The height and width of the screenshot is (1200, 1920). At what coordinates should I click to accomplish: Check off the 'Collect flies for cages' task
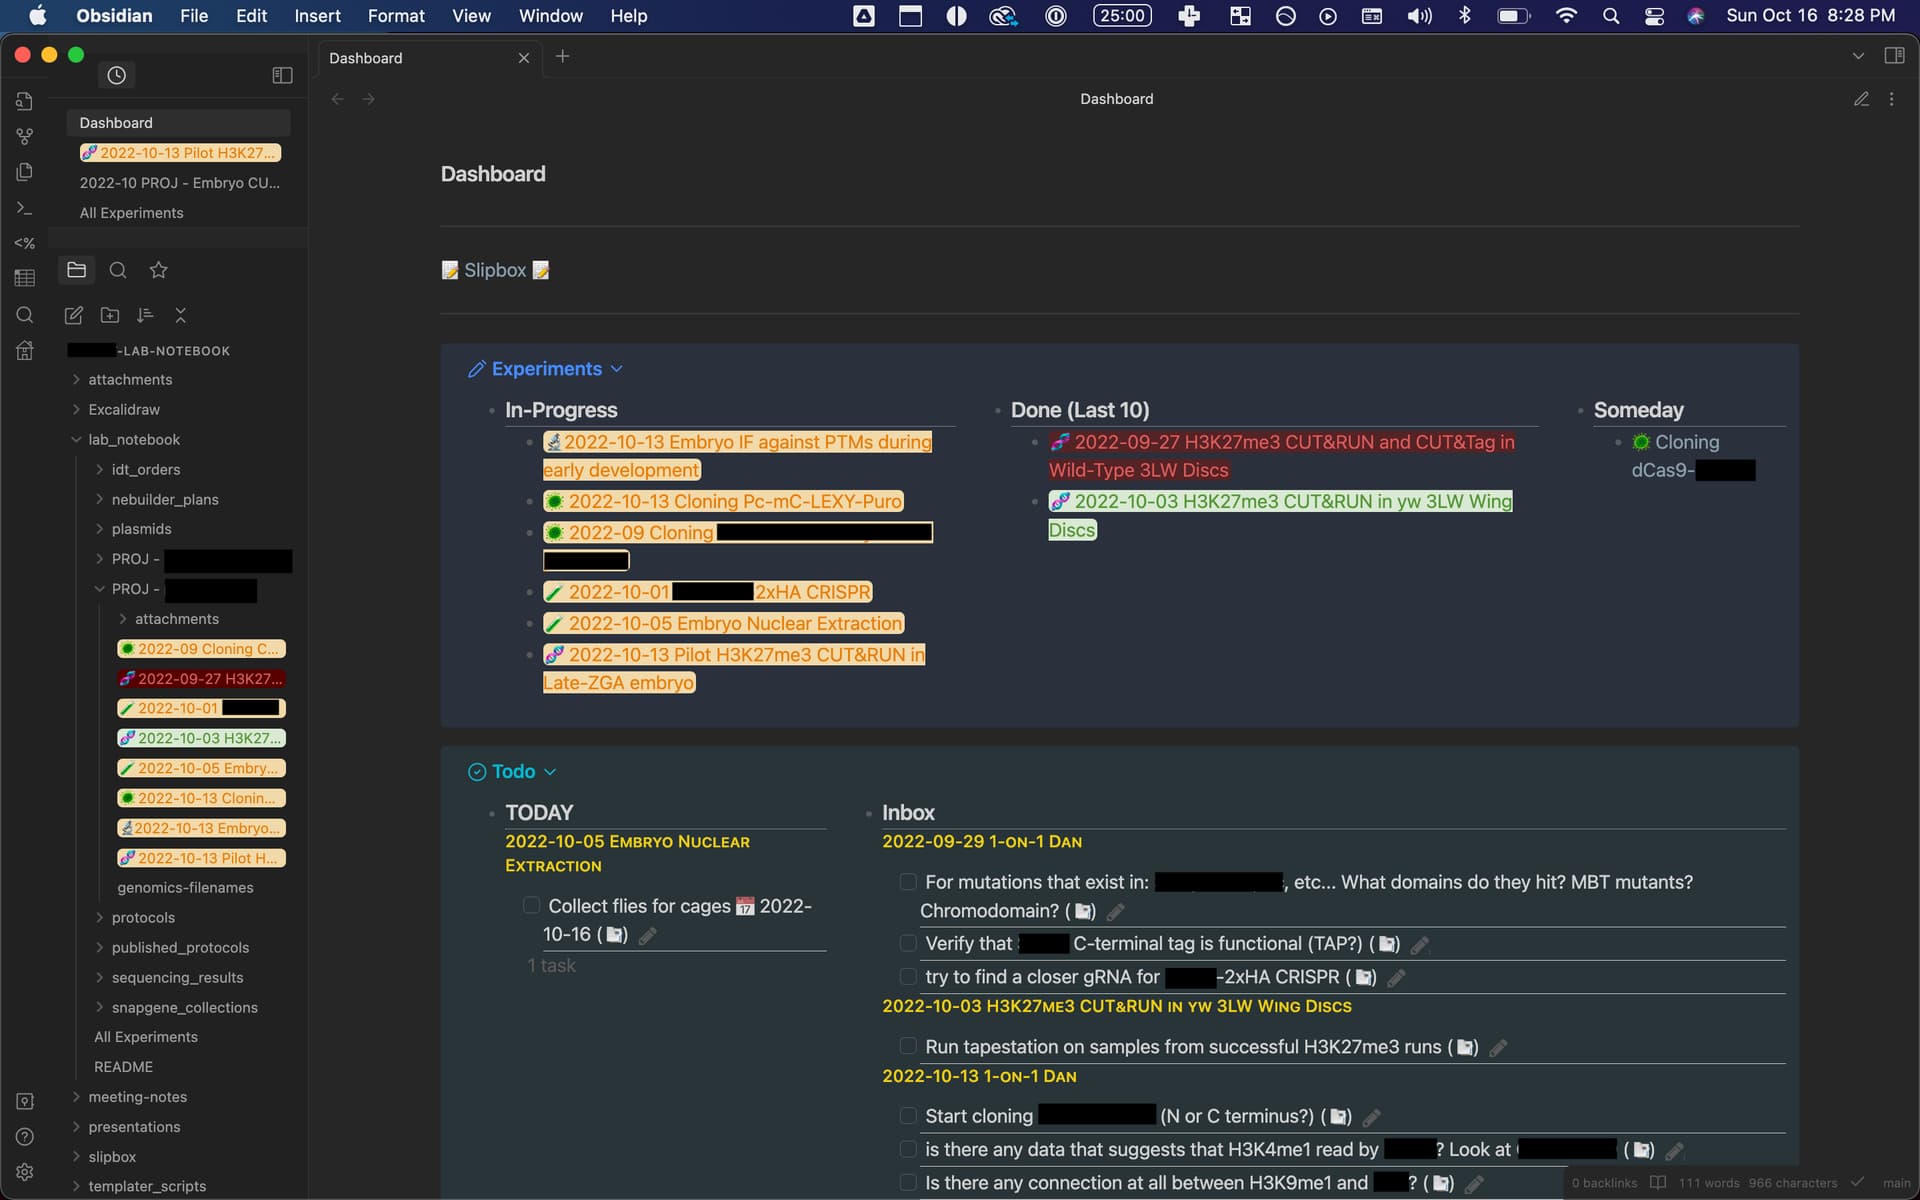pos(531,906)
